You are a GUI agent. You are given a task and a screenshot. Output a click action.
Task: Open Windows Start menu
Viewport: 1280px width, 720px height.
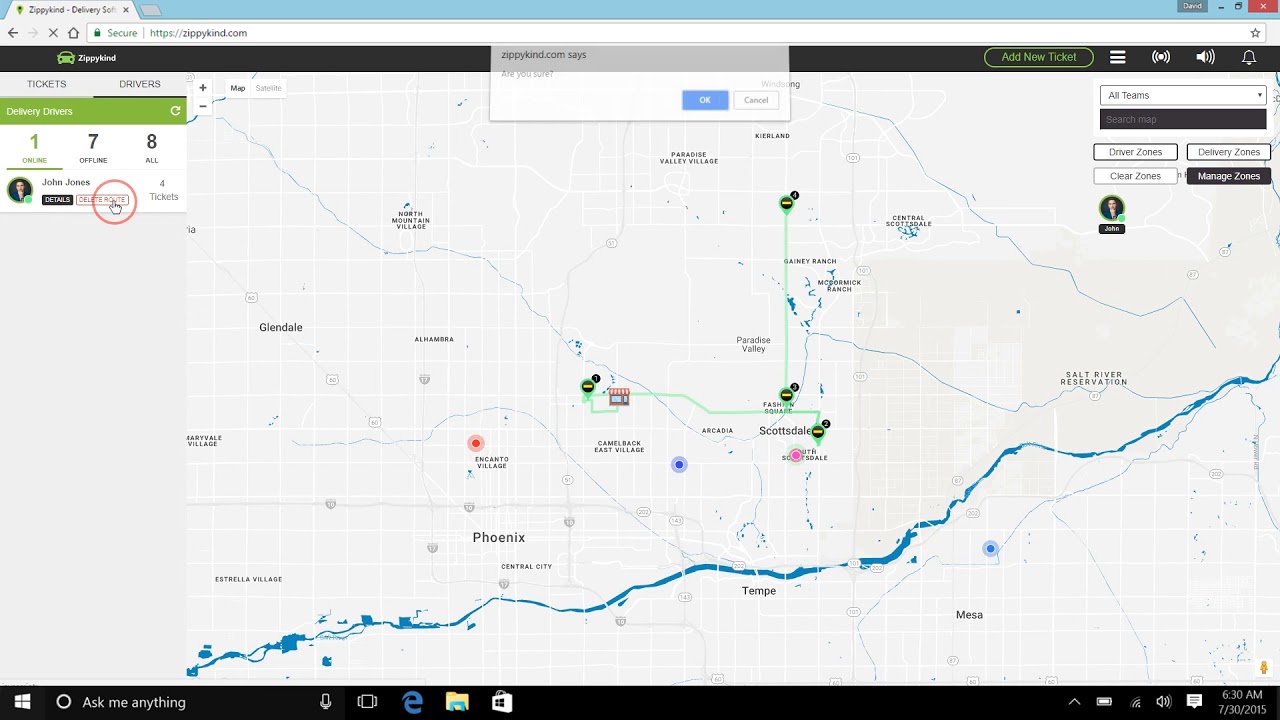click(22, 702)
